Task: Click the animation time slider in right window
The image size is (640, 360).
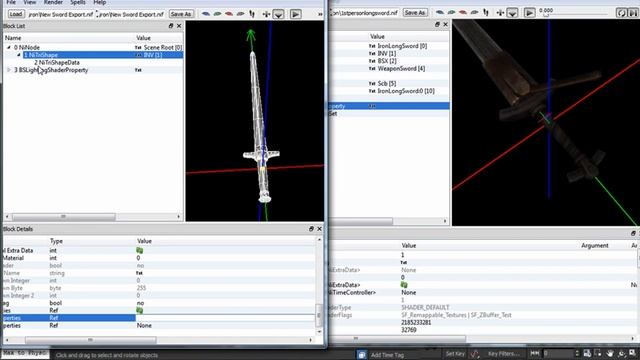Action: click(x=576, y=15)
